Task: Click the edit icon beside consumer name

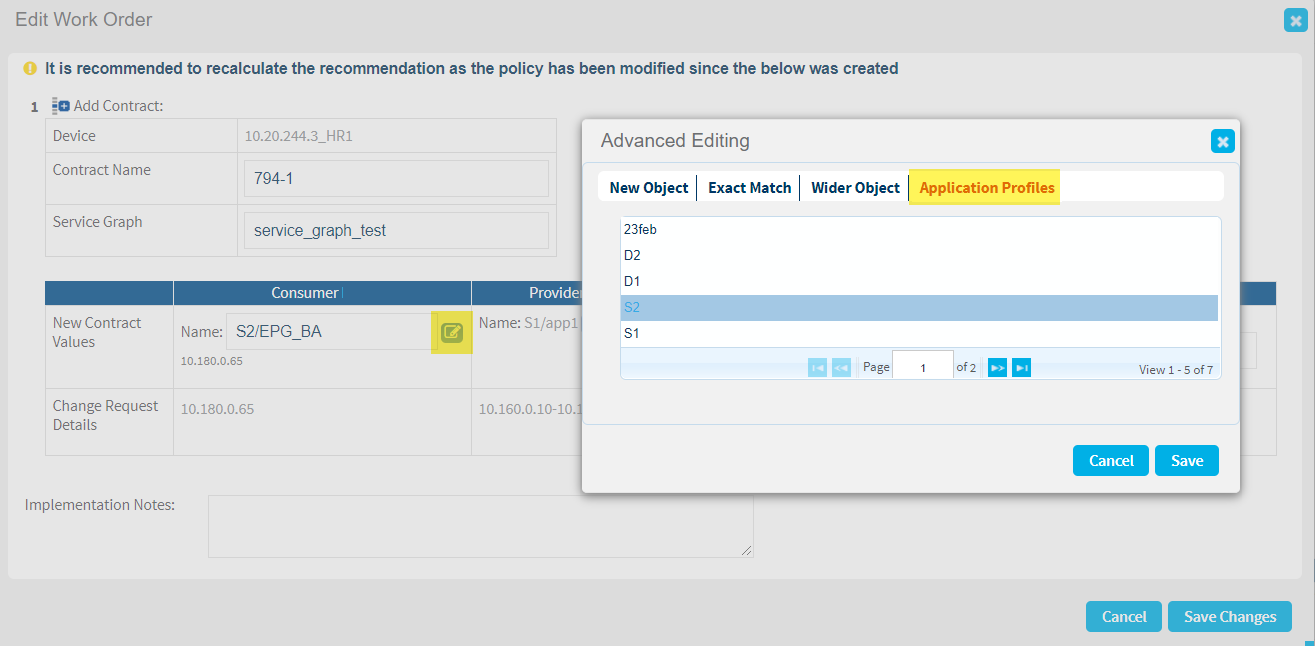Action: click(452, 332)
